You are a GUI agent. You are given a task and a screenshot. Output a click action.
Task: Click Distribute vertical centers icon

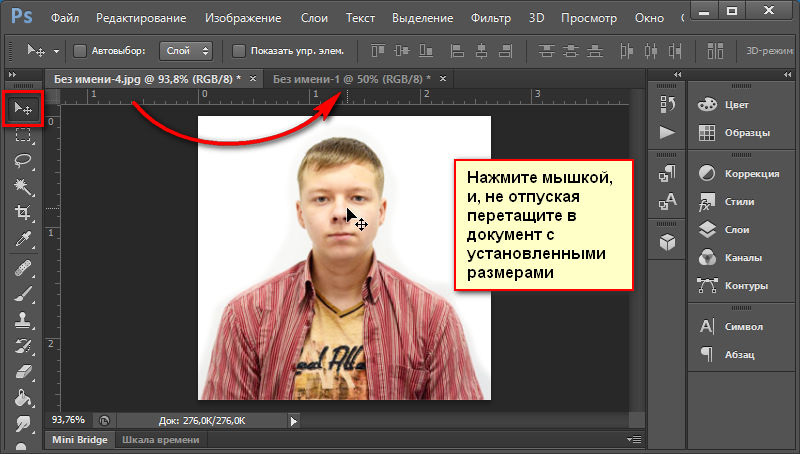(x=570, y=51)
